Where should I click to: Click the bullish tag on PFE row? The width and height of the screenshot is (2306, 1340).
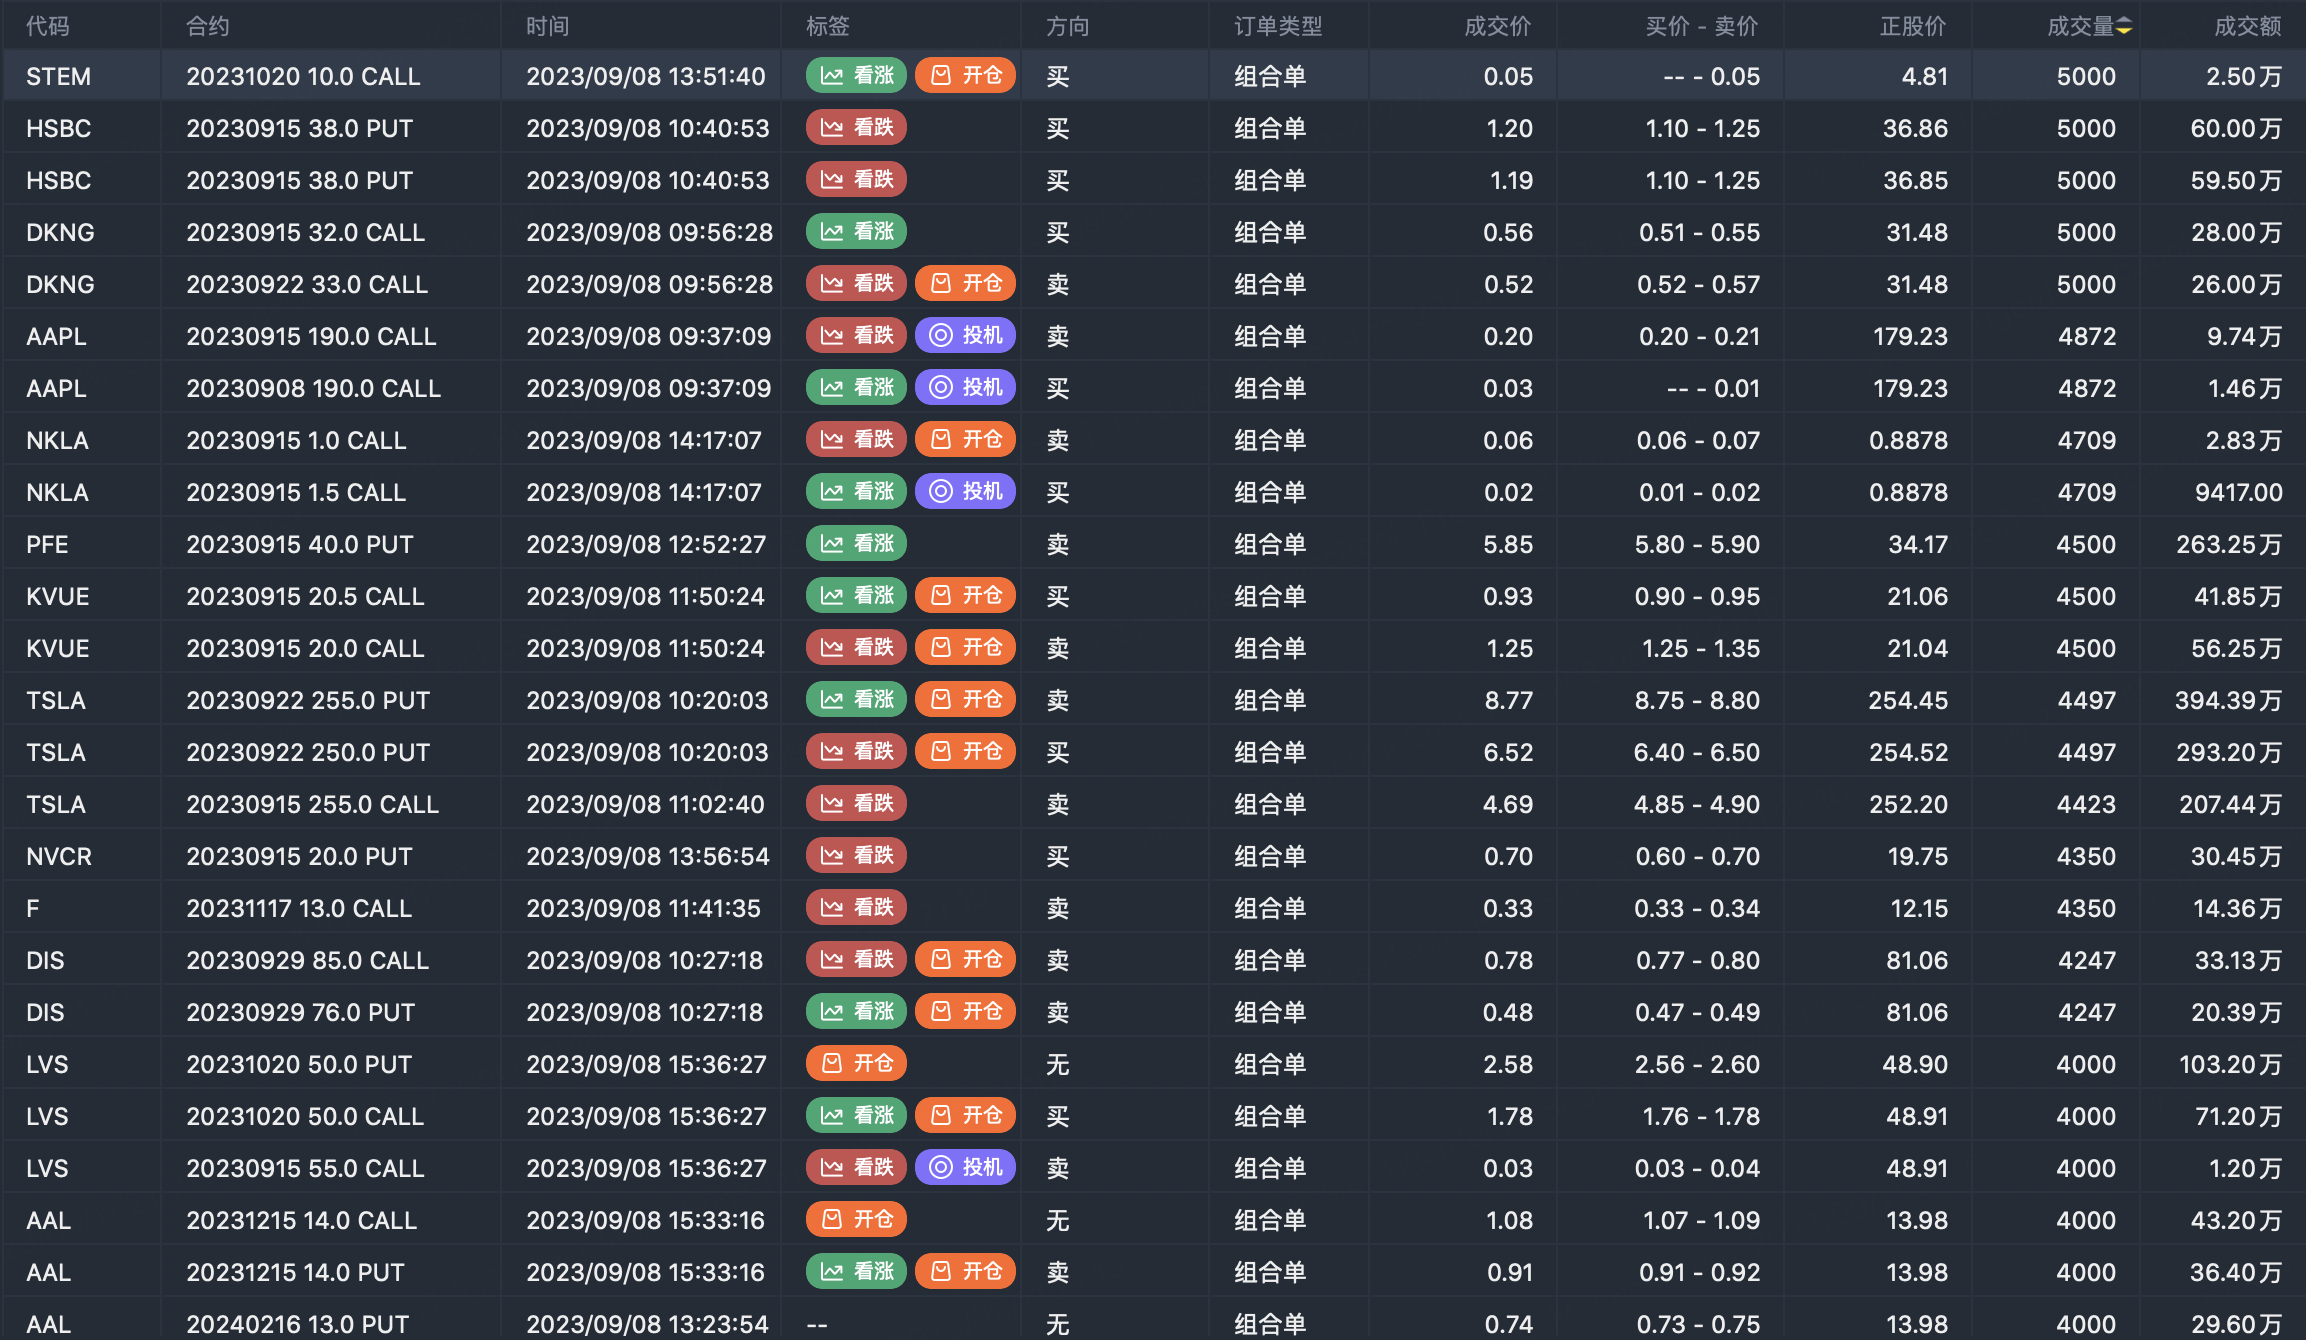pos(856,544)
